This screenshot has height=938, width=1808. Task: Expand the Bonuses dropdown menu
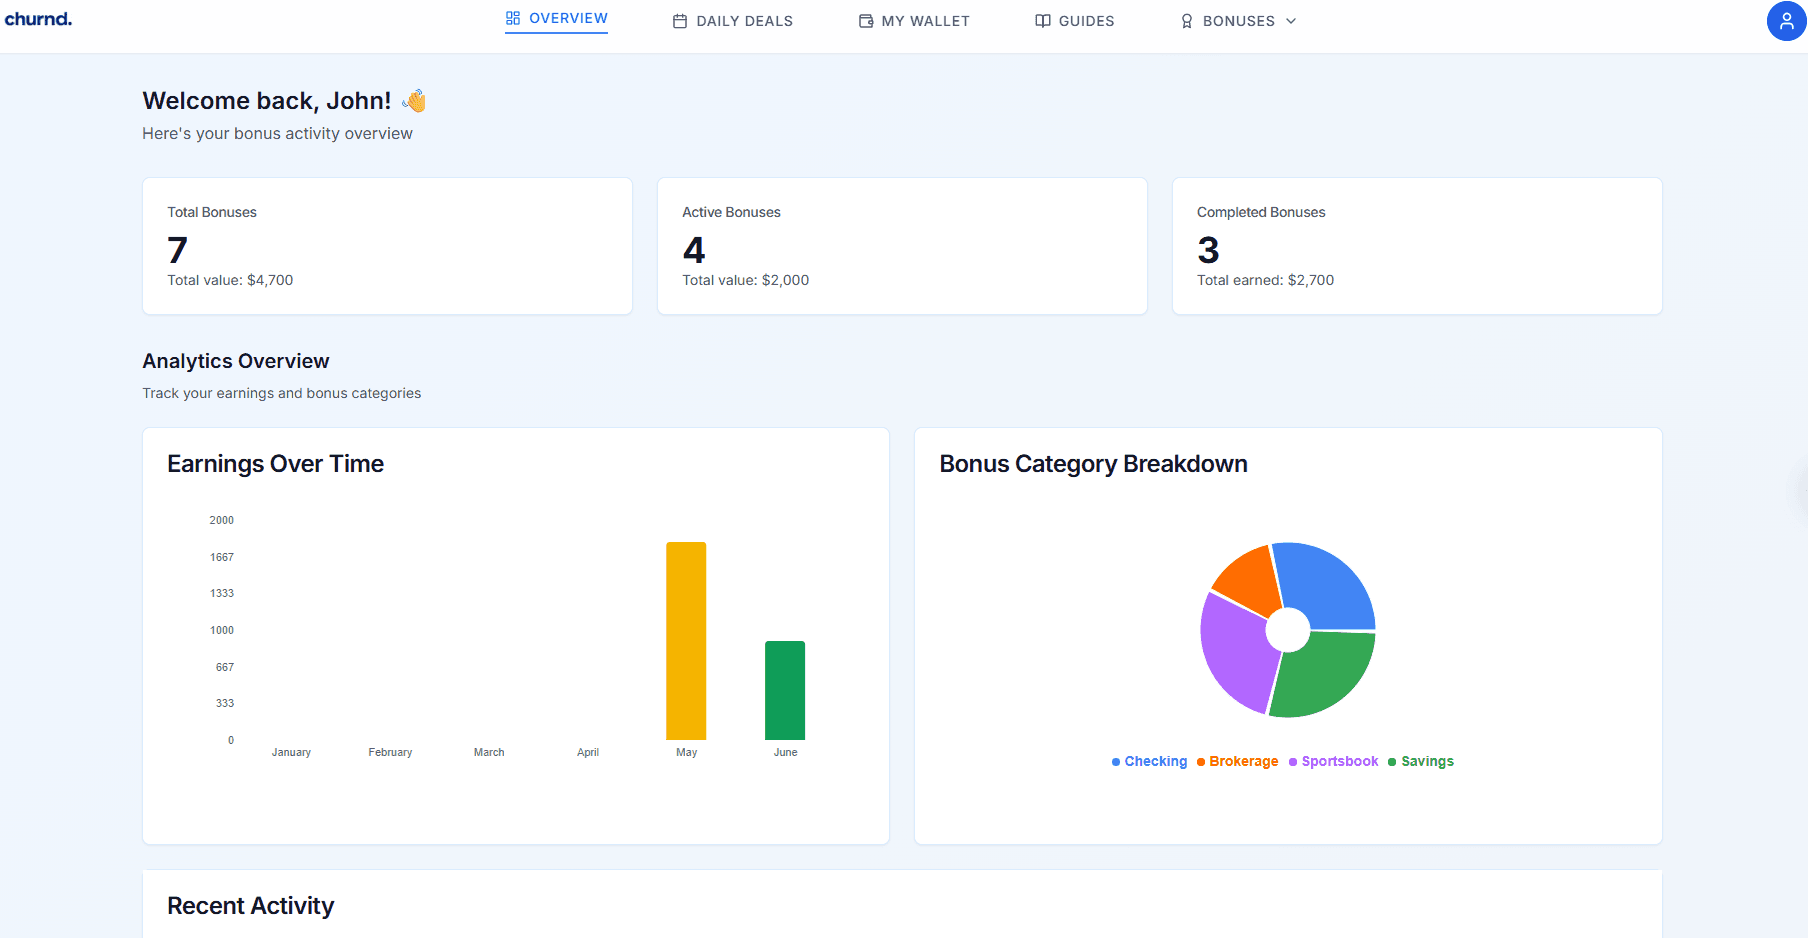1292,20
